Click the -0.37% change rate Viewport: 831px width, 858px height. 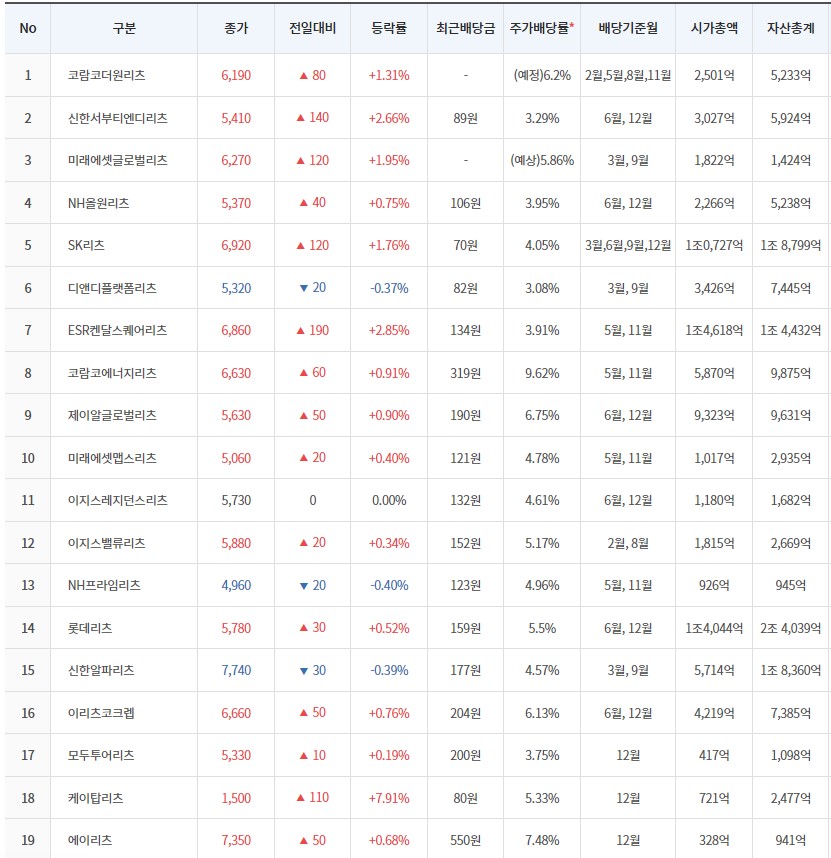[x=389, y=288]
